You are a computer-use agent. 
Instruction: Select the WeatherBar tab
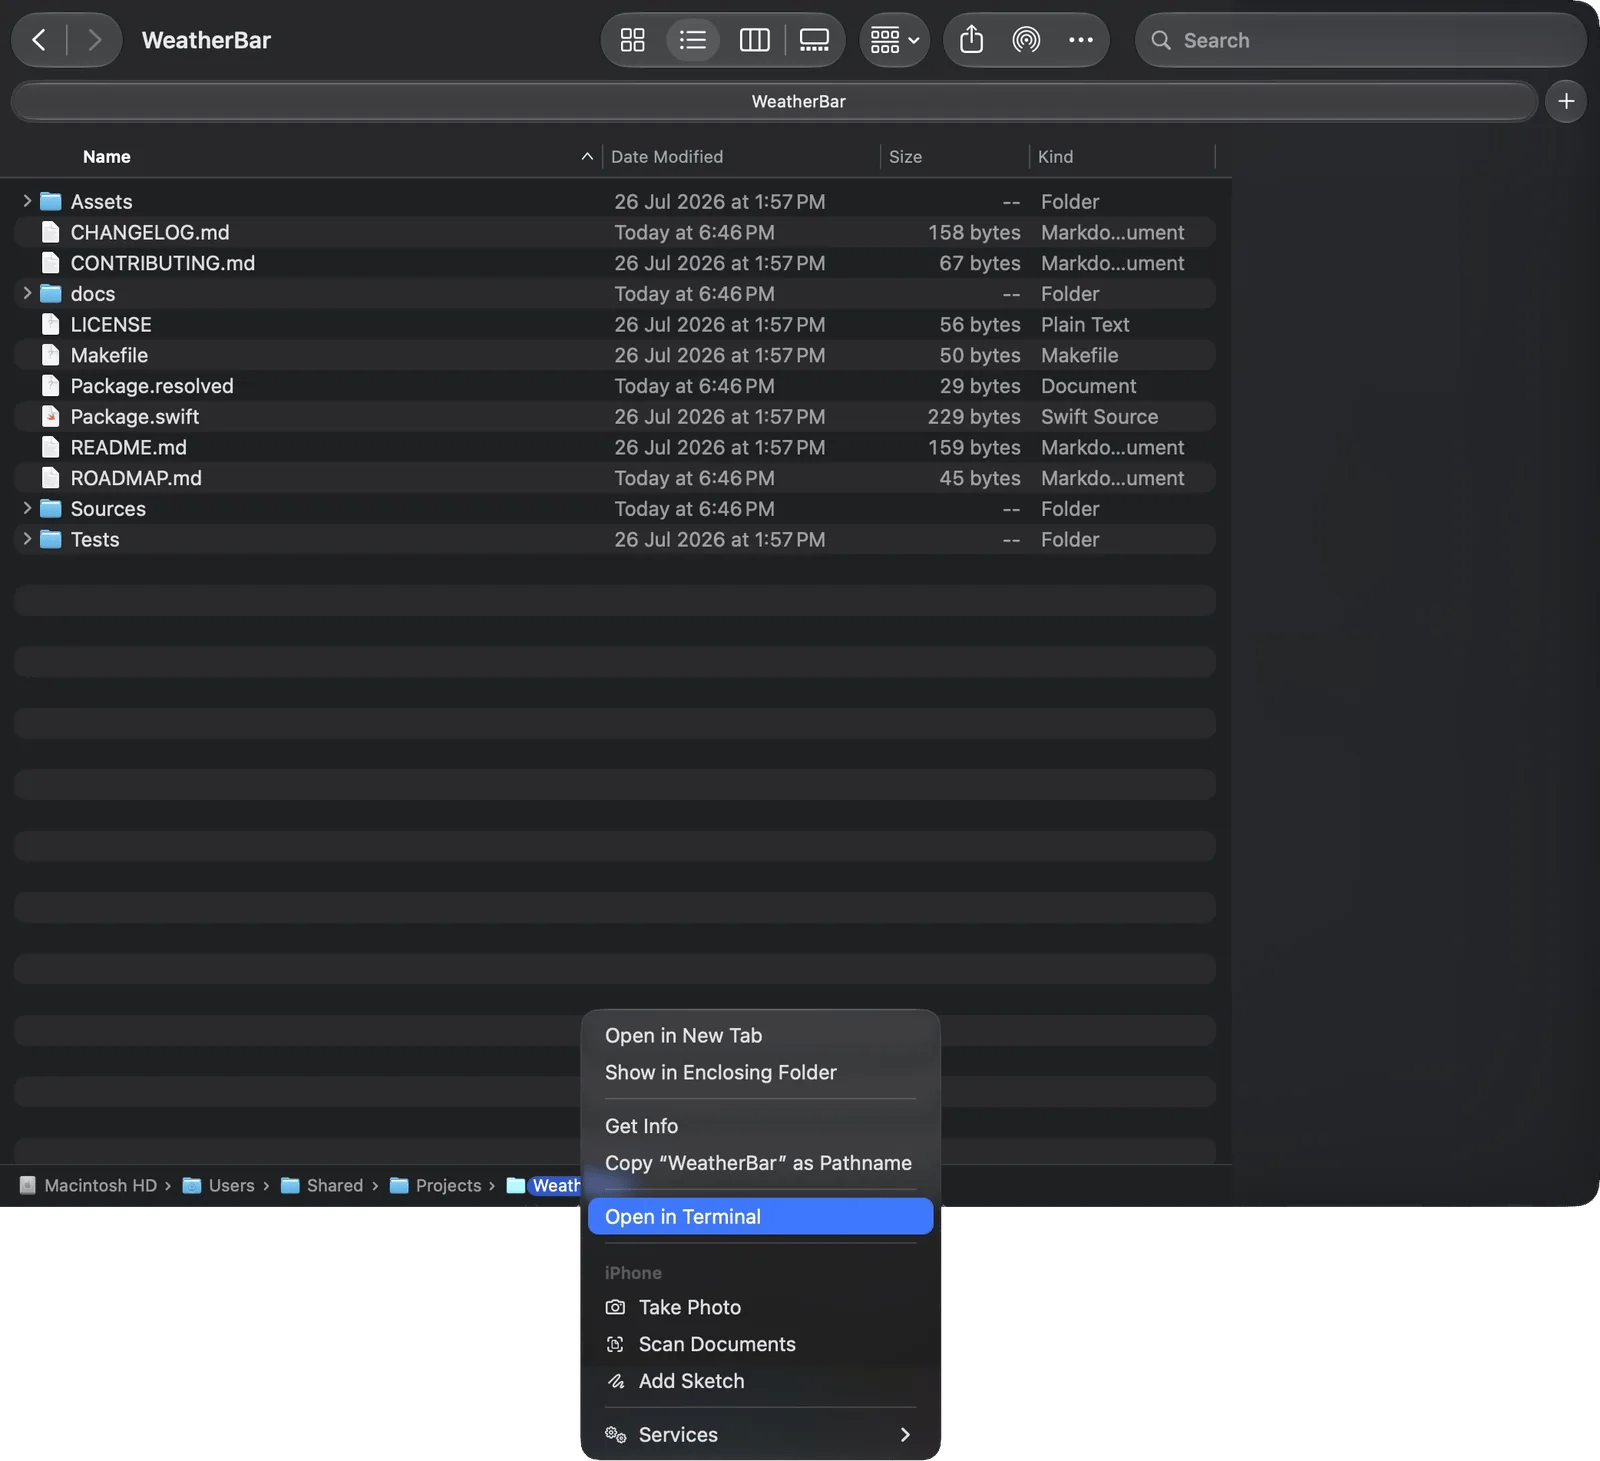pyautogui.click(x=774, y=101)
